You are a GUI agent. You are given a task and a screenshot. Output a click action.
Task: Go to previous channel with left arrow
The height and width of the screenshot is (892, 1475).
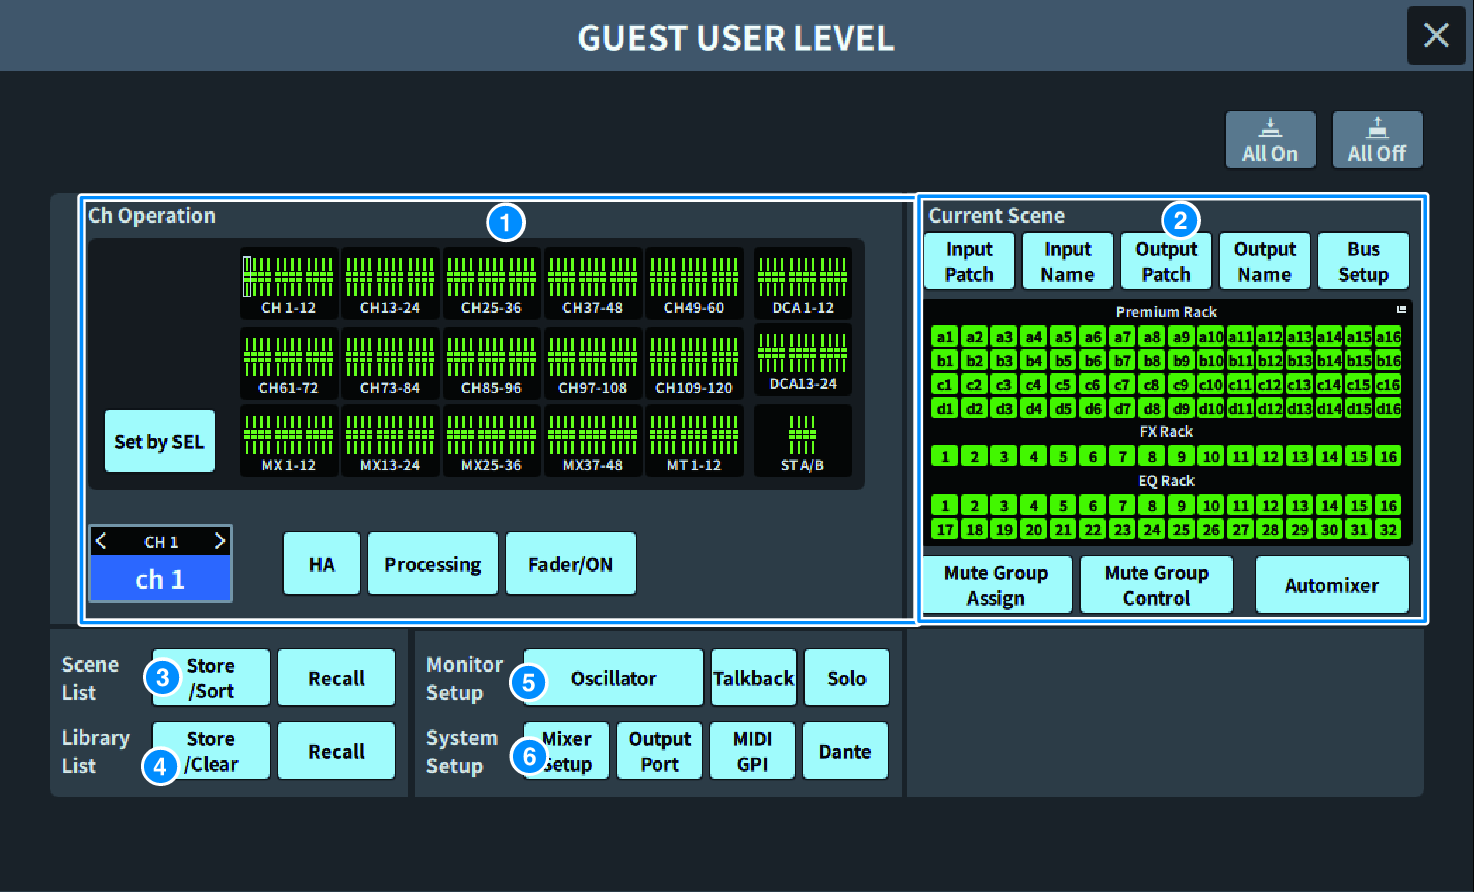tap(101, 541)
